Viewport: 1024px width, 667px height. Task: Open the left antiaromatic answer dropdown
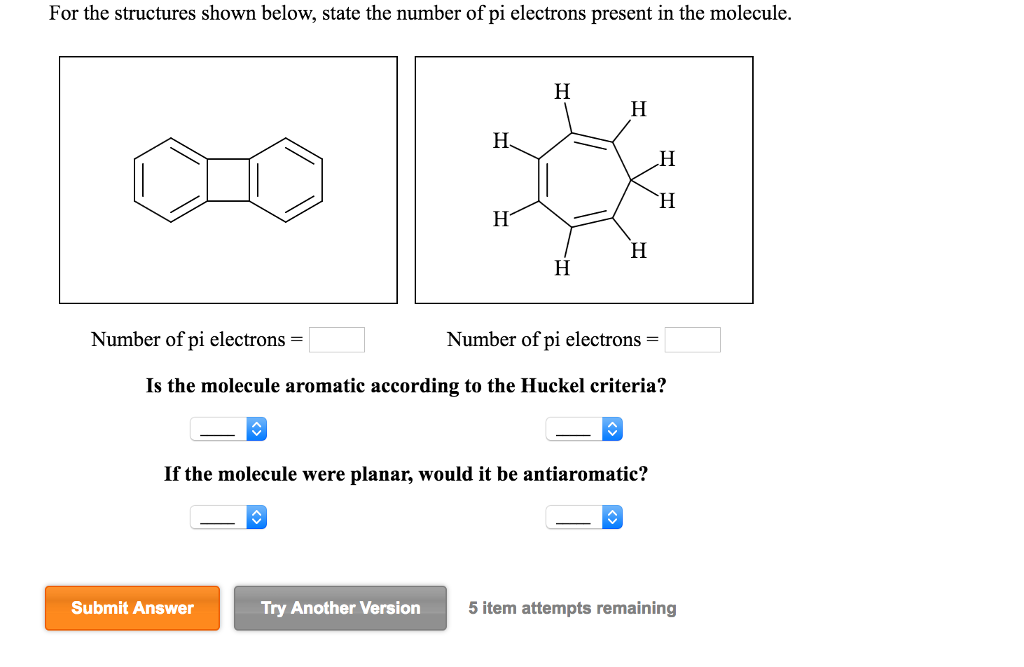(x=222, y=517)
